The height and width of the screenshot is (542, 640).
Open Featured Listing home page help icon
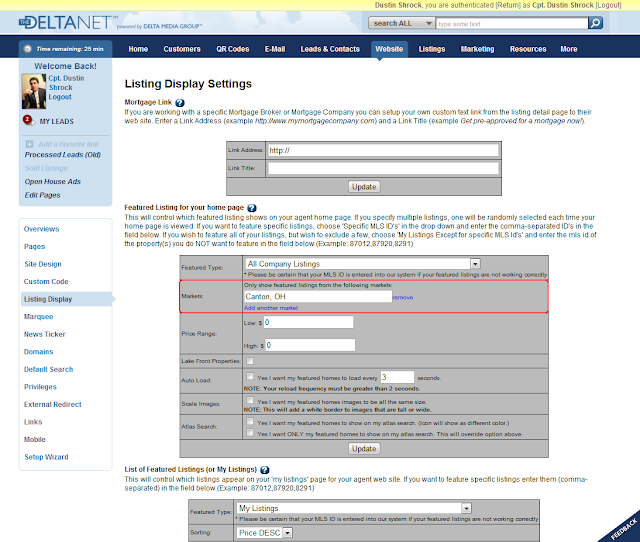tap(252, 208)
